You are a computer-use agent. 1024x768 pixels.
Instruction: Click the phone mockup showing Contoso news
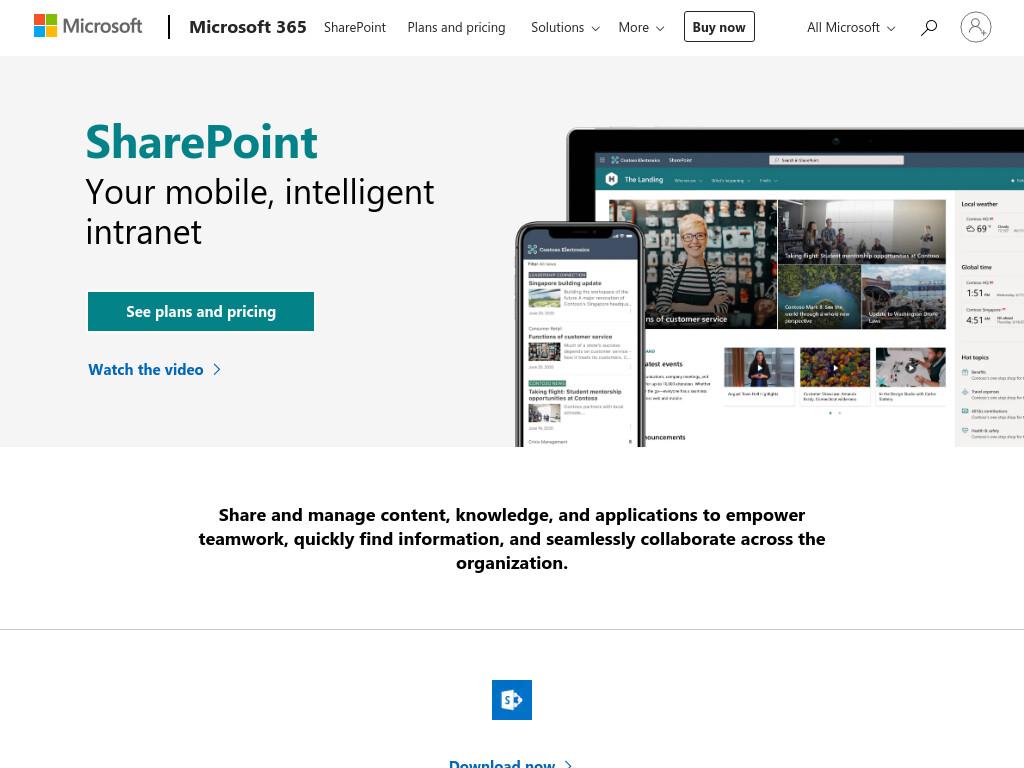[x=580, y=334]
